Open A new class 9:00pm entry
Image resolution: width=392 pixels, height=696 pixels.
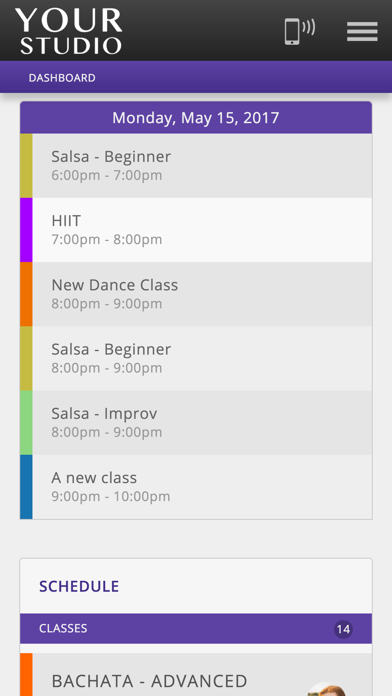(x=196, y=487)
